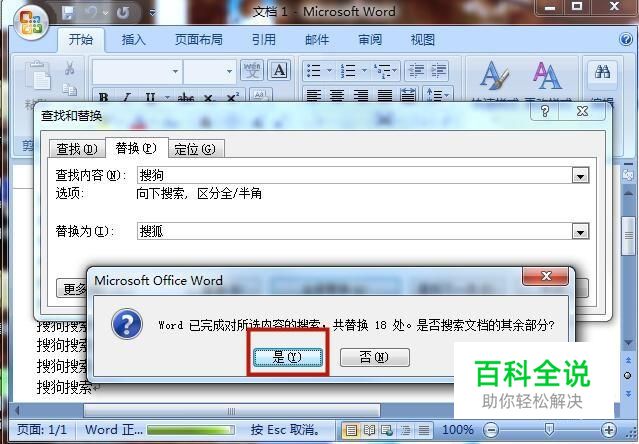The width and height of the screenshot is (639, 444).
Task: Select the 定位(G) tab in the dialog
Action: coord(195,149)
